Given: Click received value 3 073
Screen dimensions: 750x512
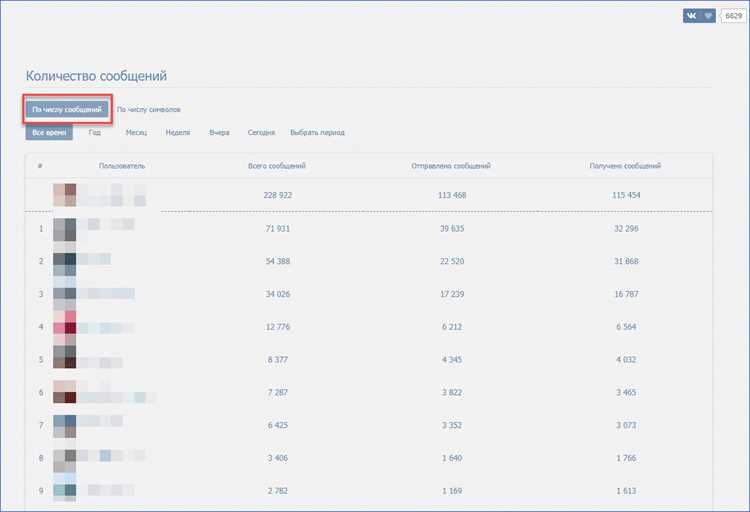Looking at the screenshot, I should click(626, 425).
